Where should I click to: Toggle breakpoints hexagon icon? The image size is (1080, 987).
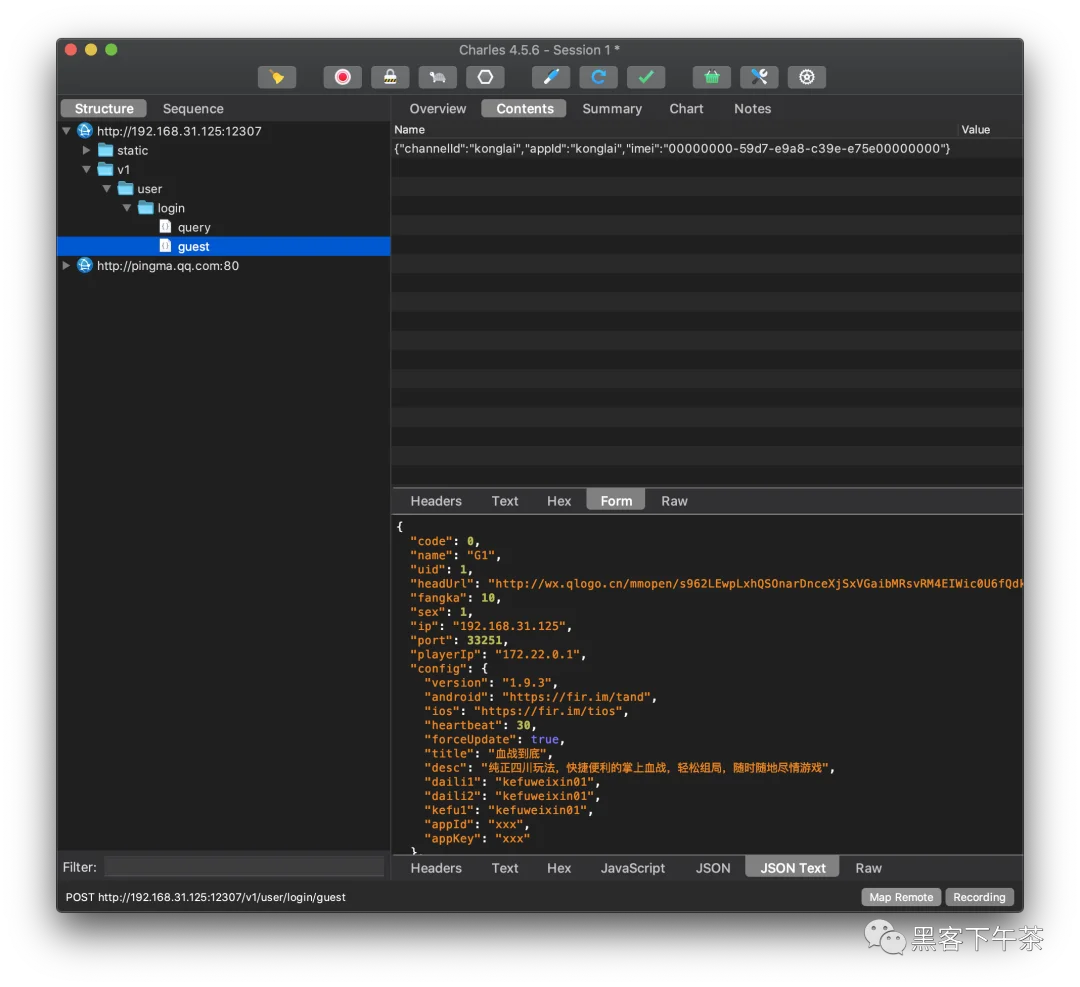(x=485, y=77)
